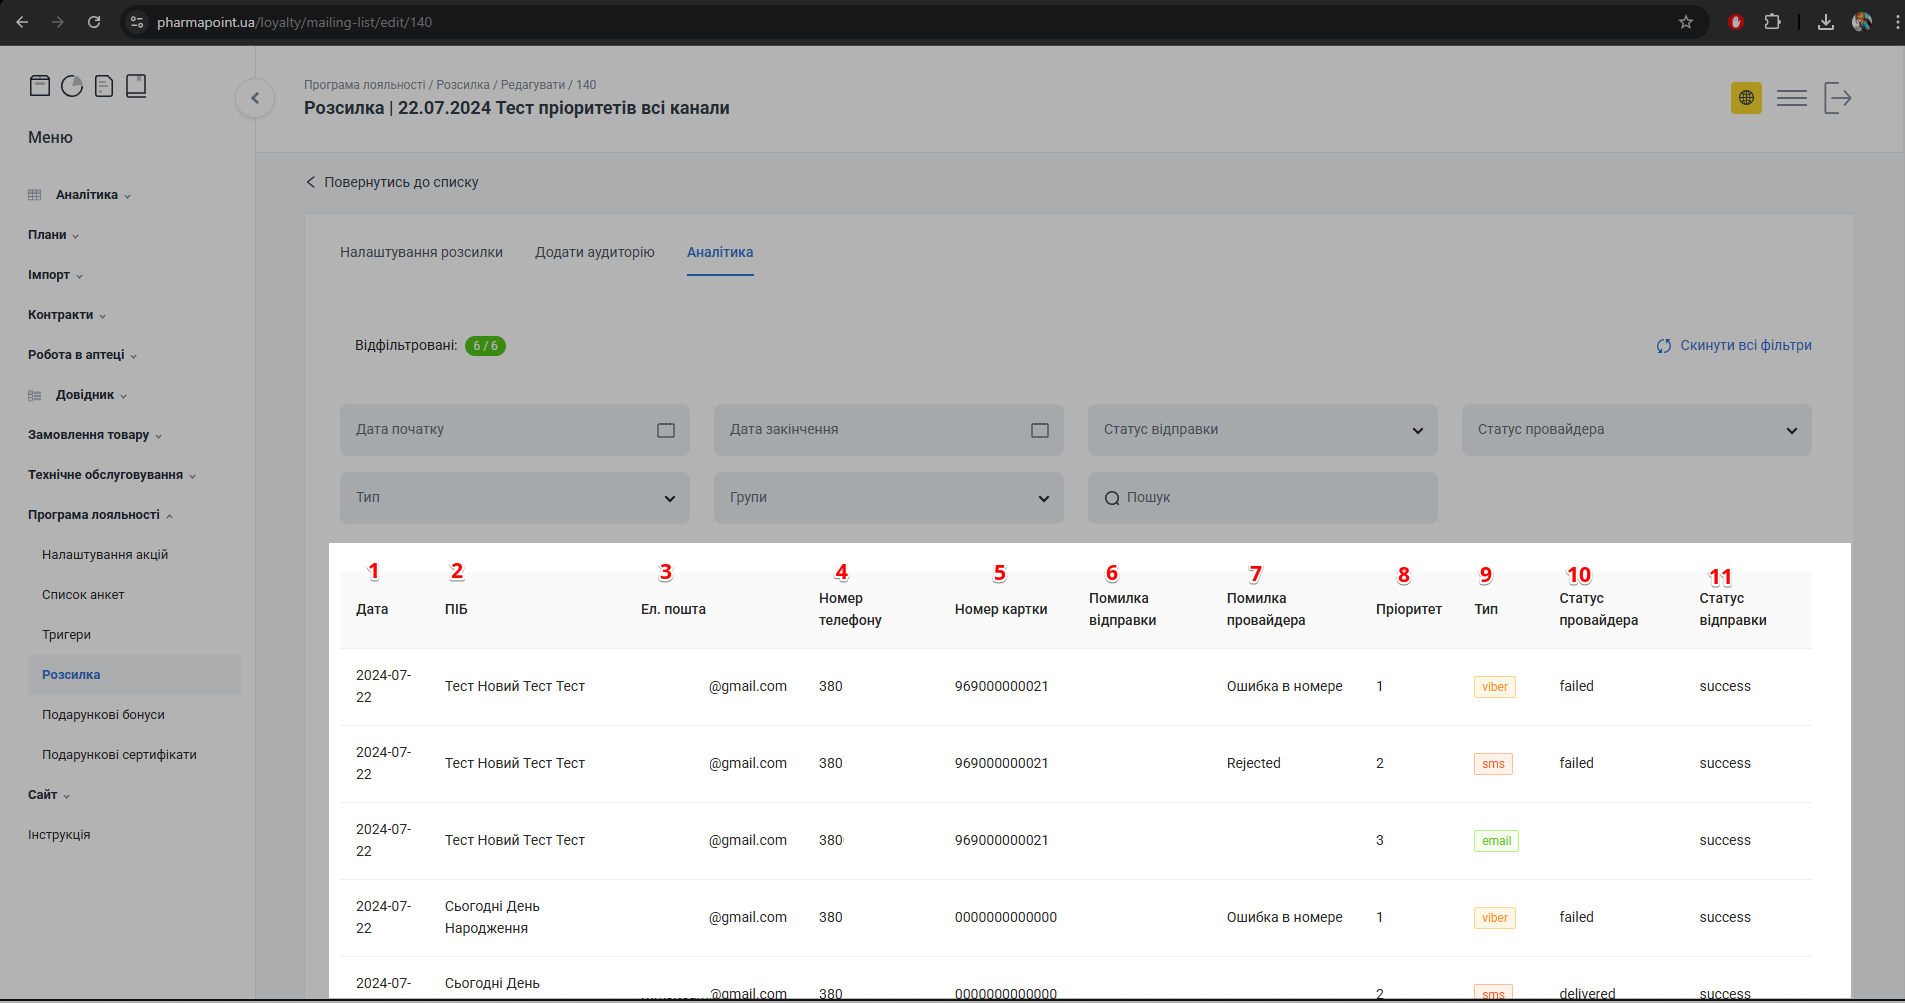Screen dimensions: 1905x1003
Task: Click the calendar icon in the sidebar header
Action: 40,86
